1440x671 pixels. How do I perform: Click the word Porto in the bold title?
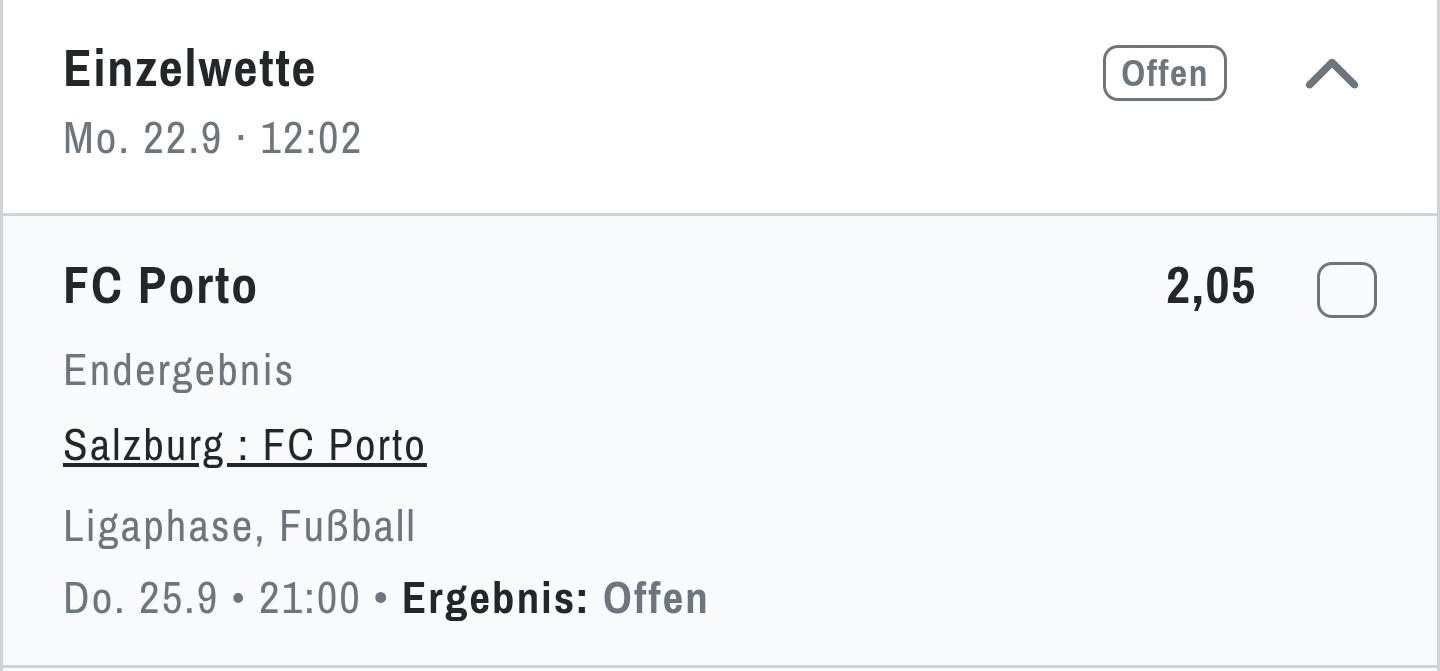pos(197,287)
